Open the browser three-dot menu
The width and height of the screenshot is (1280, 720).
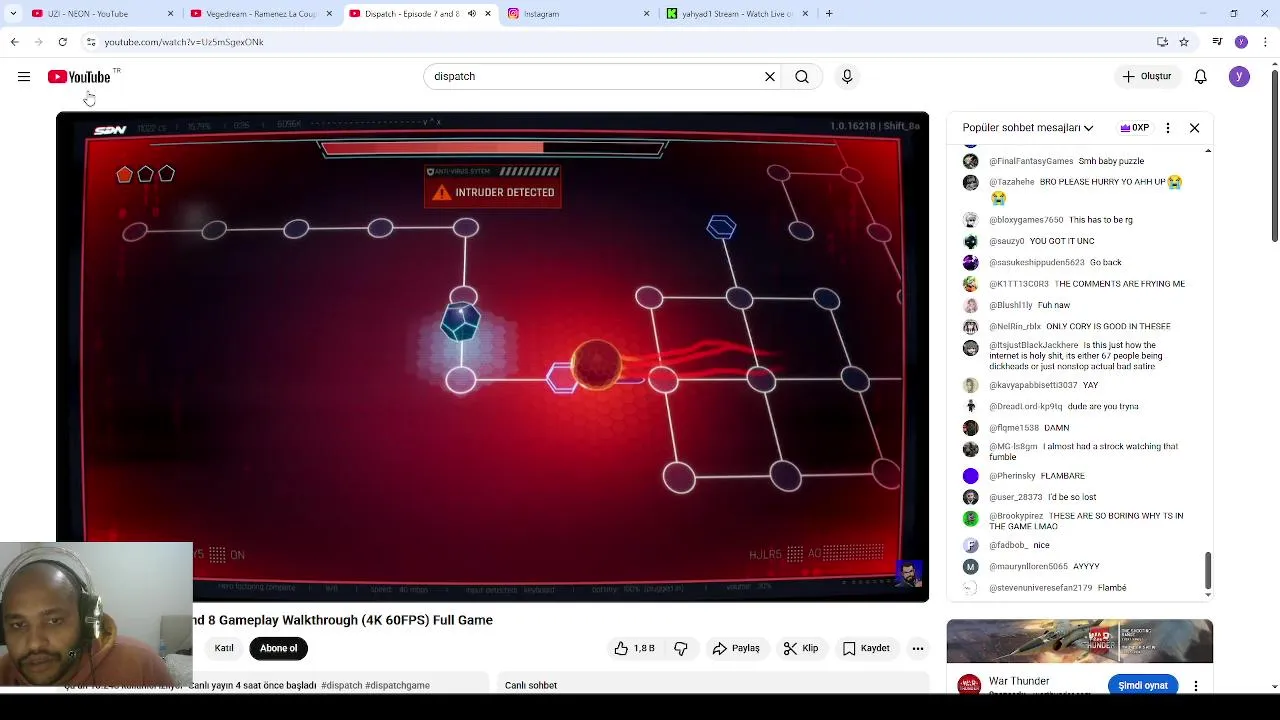tap(1265, 42)
